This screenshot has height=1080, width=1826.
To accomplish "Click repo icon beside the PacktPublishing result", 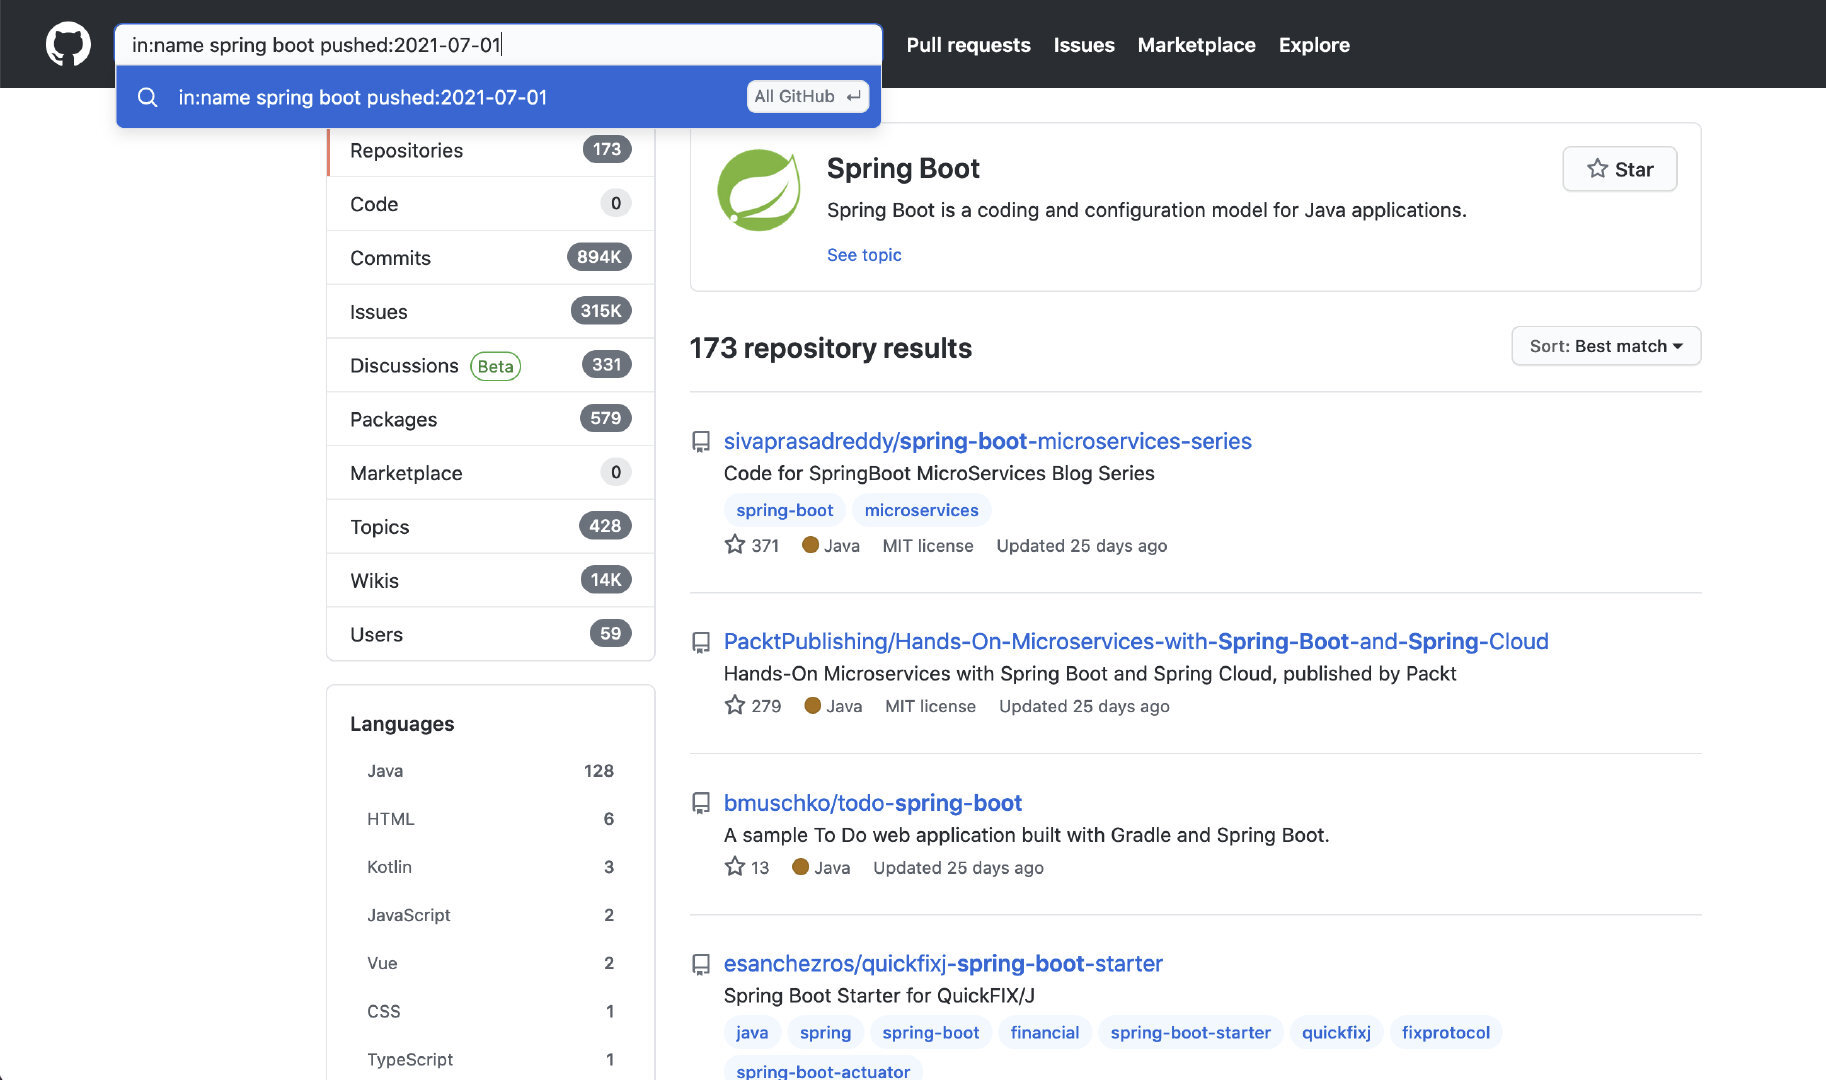I will [701, 642].
